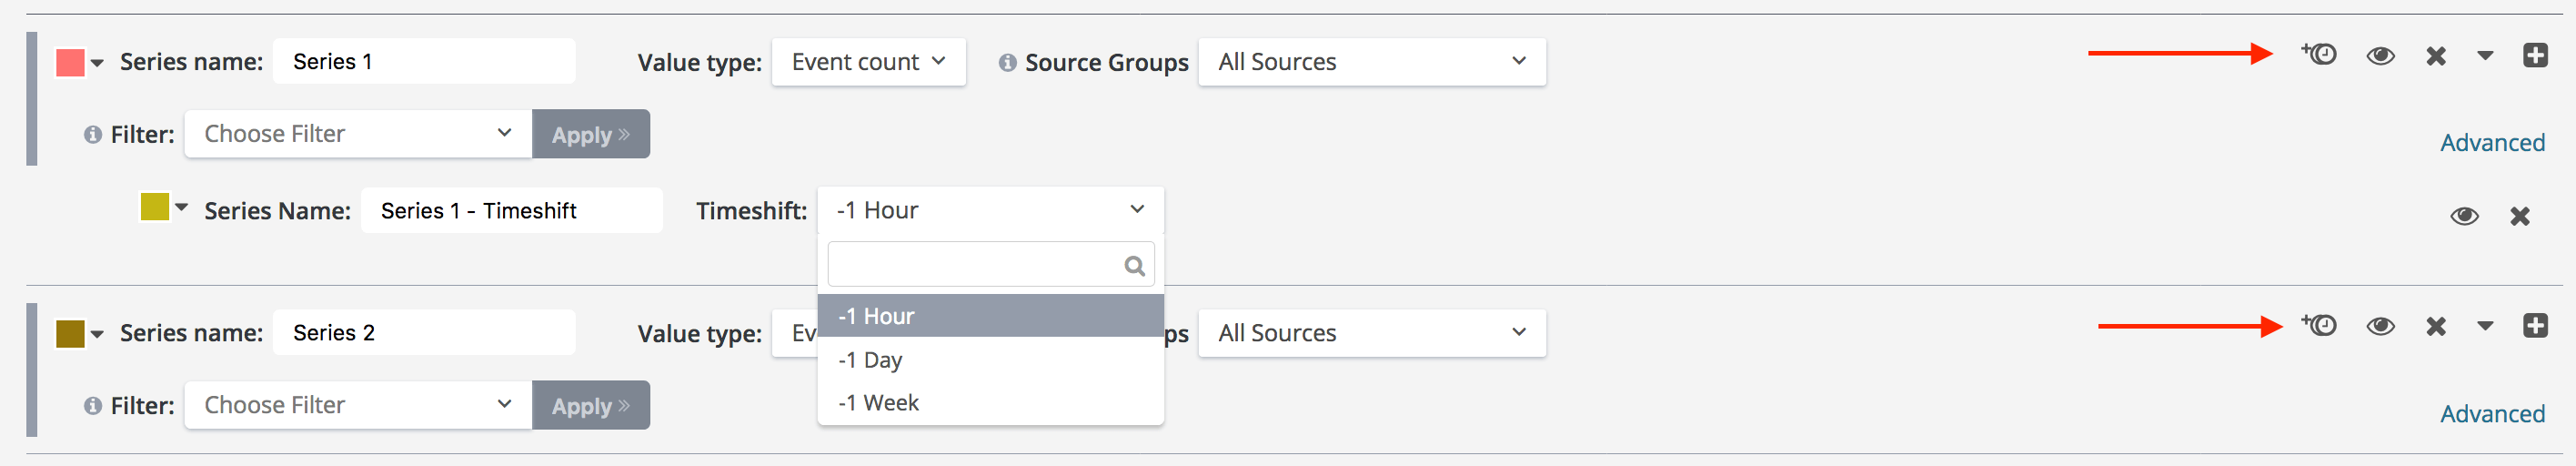This screenshot has height=466, width=2576.
Task: Remove Series 1 with X icon
Action: tap(2436, 56)
